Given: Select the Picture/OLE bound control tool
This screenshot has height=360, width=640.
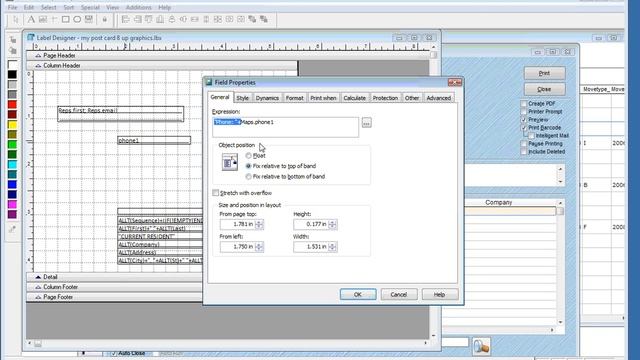Looking at the screenshot, I should coord(89,19).
